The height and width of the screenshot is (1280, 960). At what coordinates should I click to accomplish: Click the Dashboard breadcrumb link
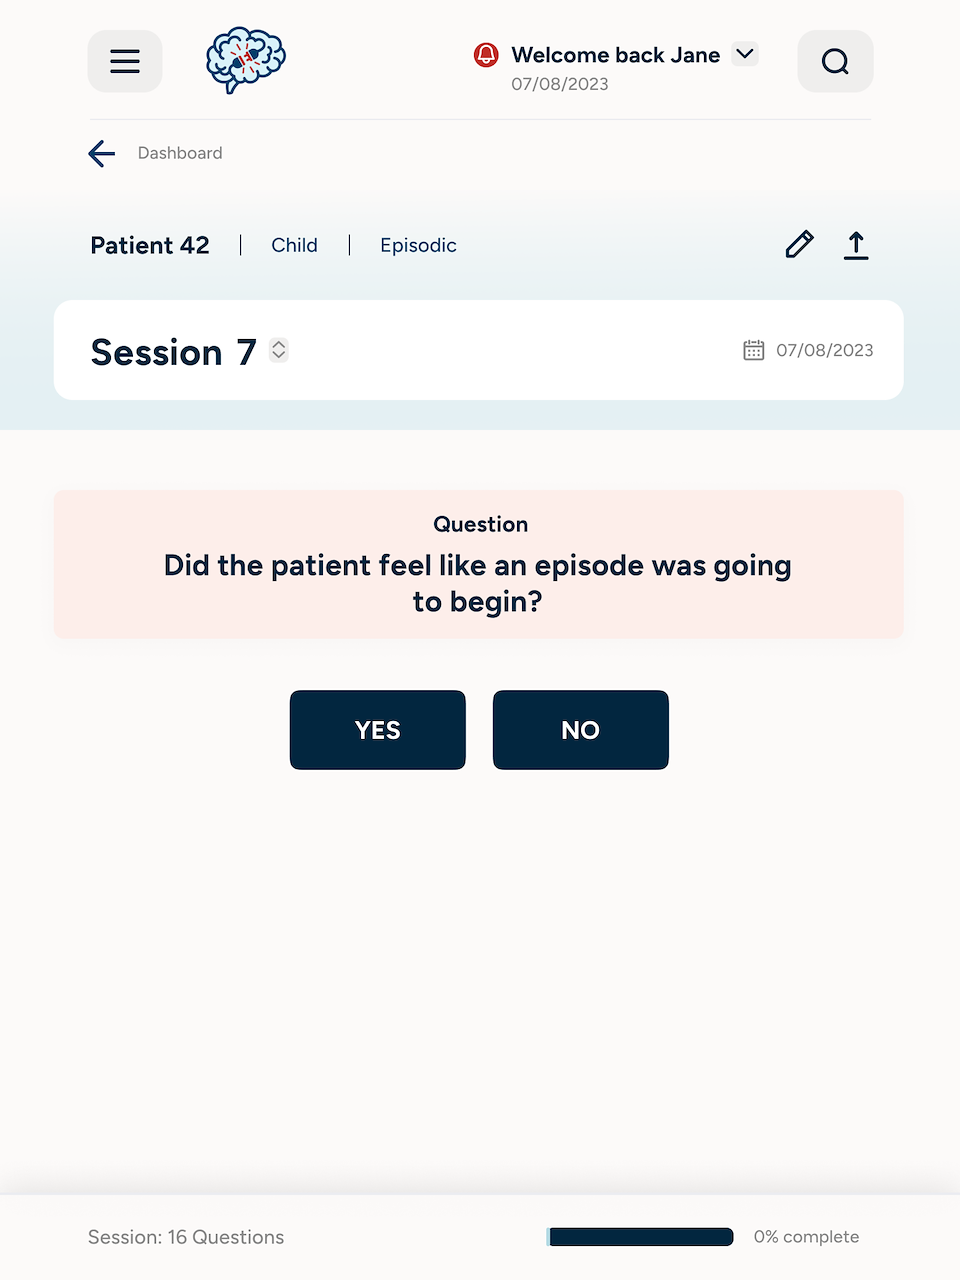pos(180,153)
